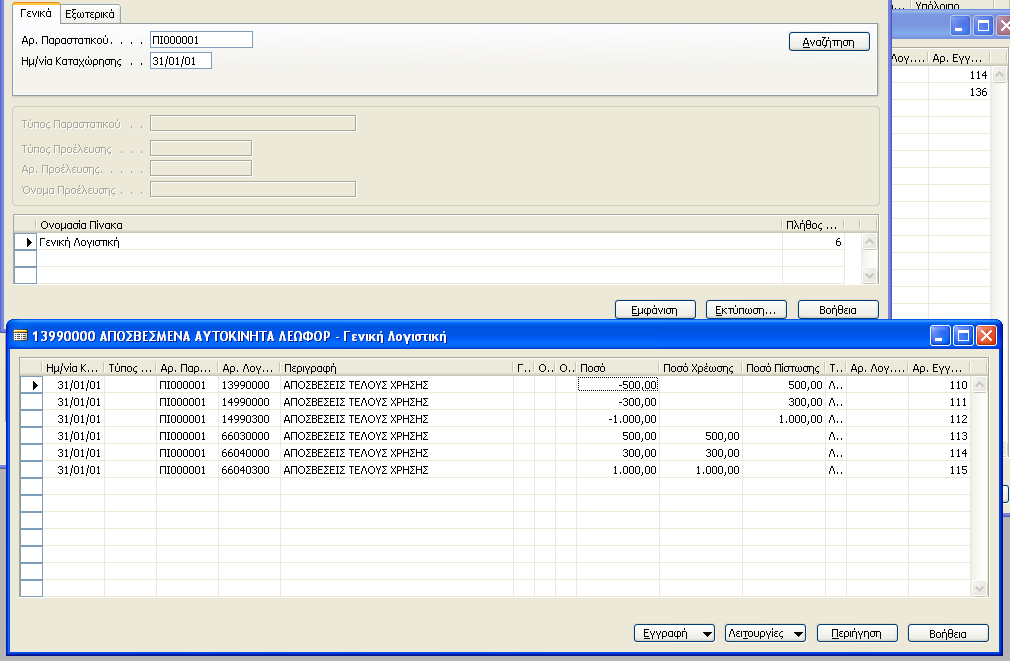Click Βοήθεια in the Γενική Λογιστική window
Image resolution: width=1010 pixels, height=661 pixels.
pyautogui.click(x=948, y=633)
